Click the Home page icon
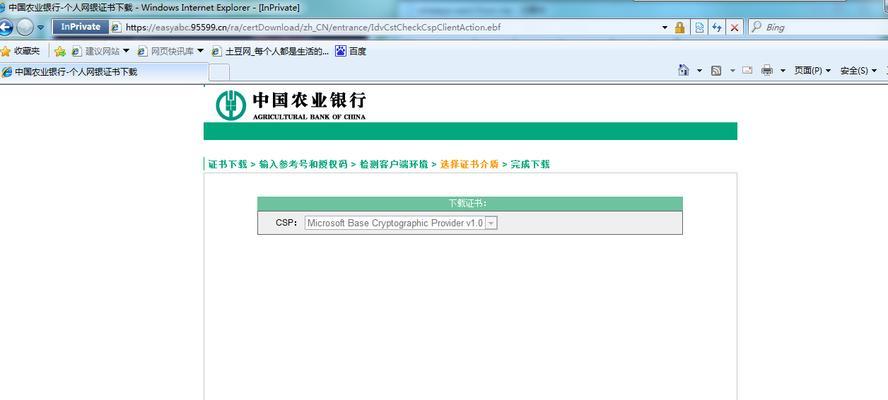888x400 pixels. (x=684, y=70)
